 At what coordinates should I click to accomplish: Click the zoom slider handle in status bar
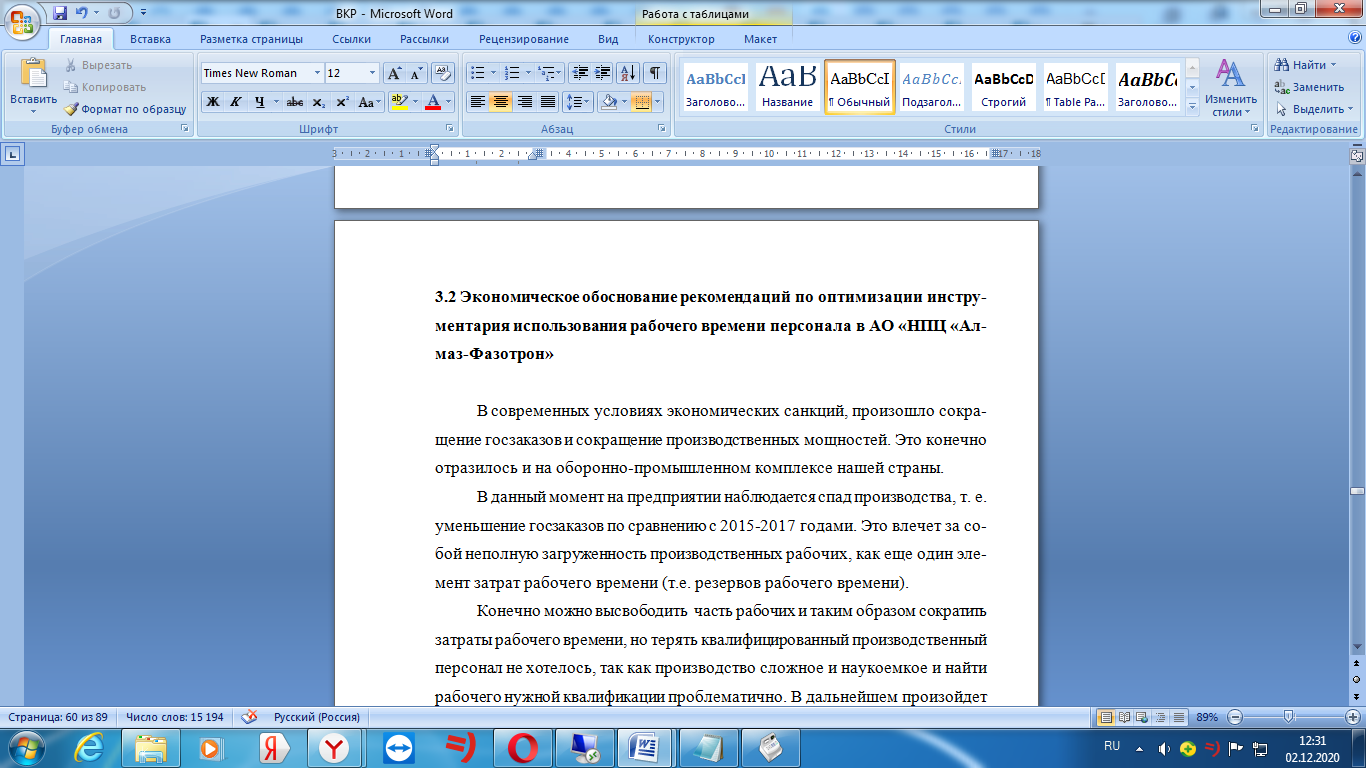point(1288,717)
